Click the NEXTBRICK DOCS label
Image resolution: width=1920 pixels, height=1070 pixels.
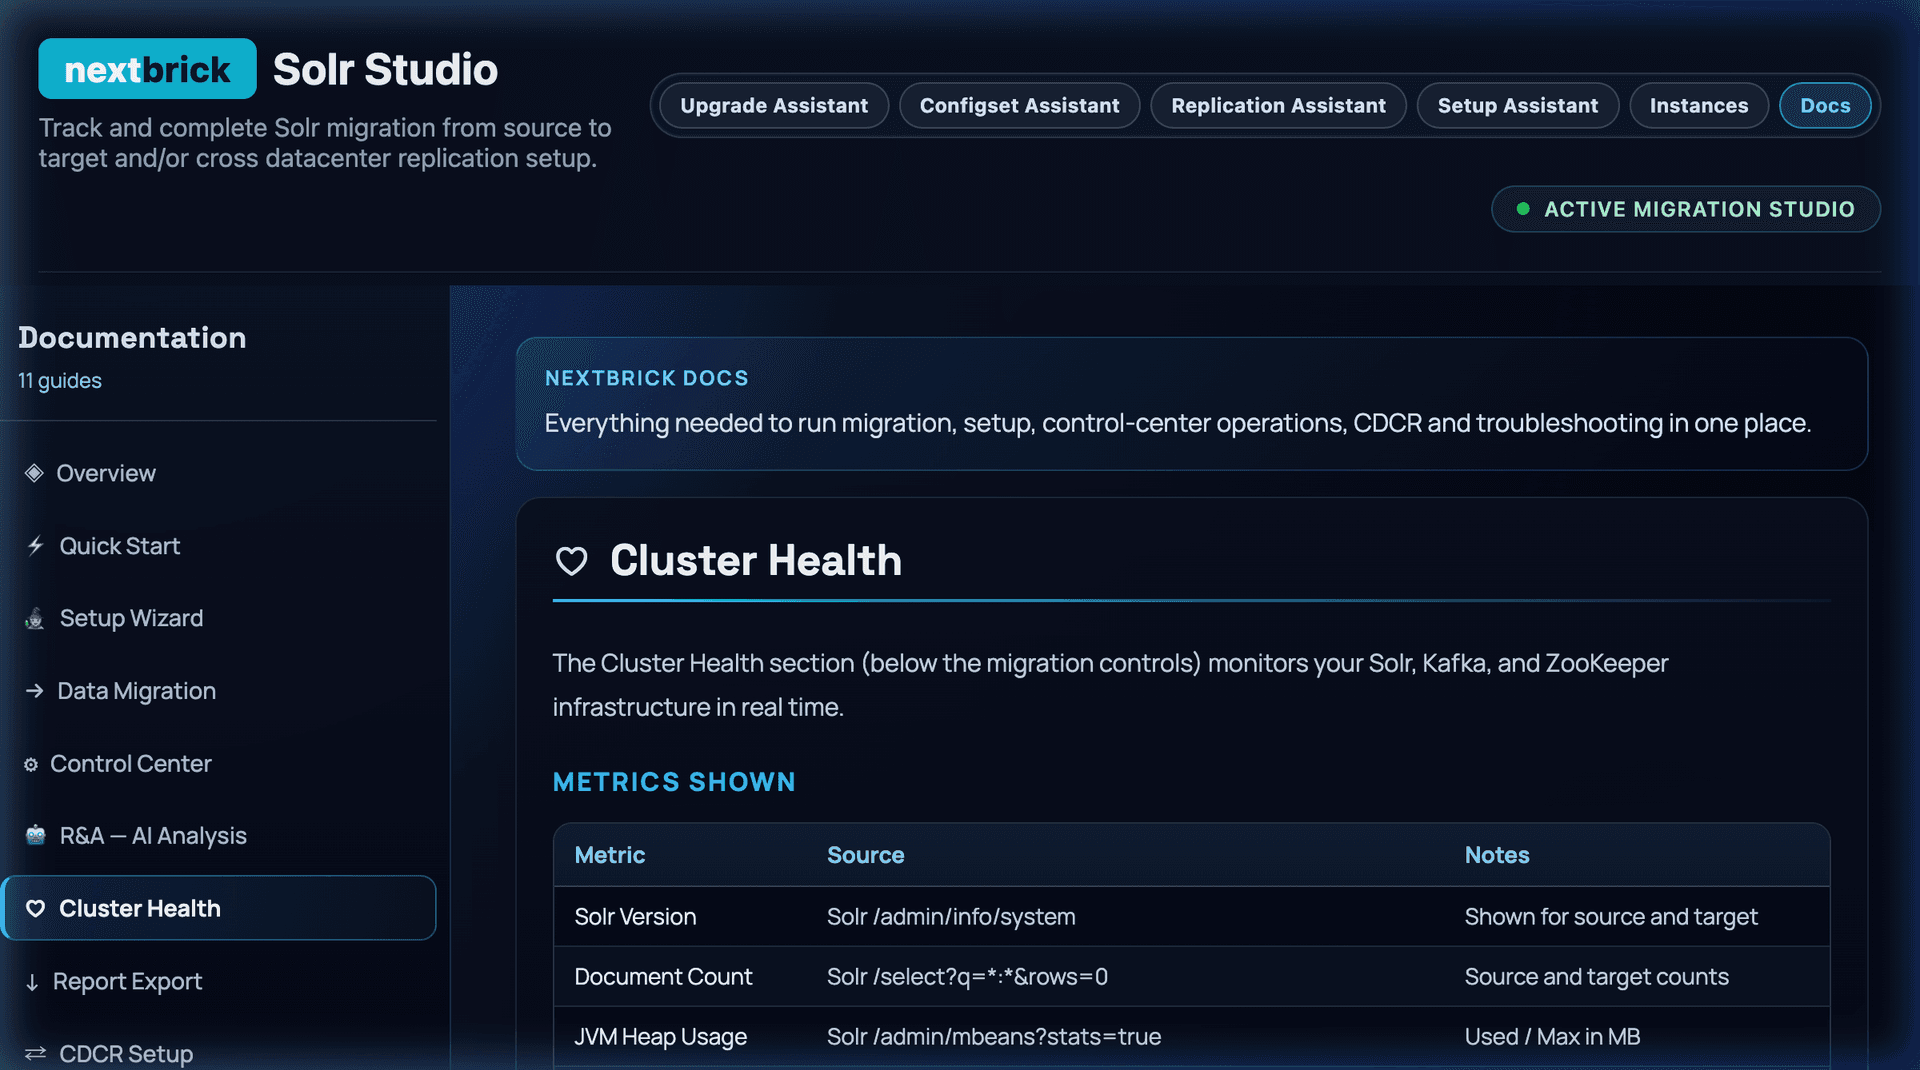(647, 378)
